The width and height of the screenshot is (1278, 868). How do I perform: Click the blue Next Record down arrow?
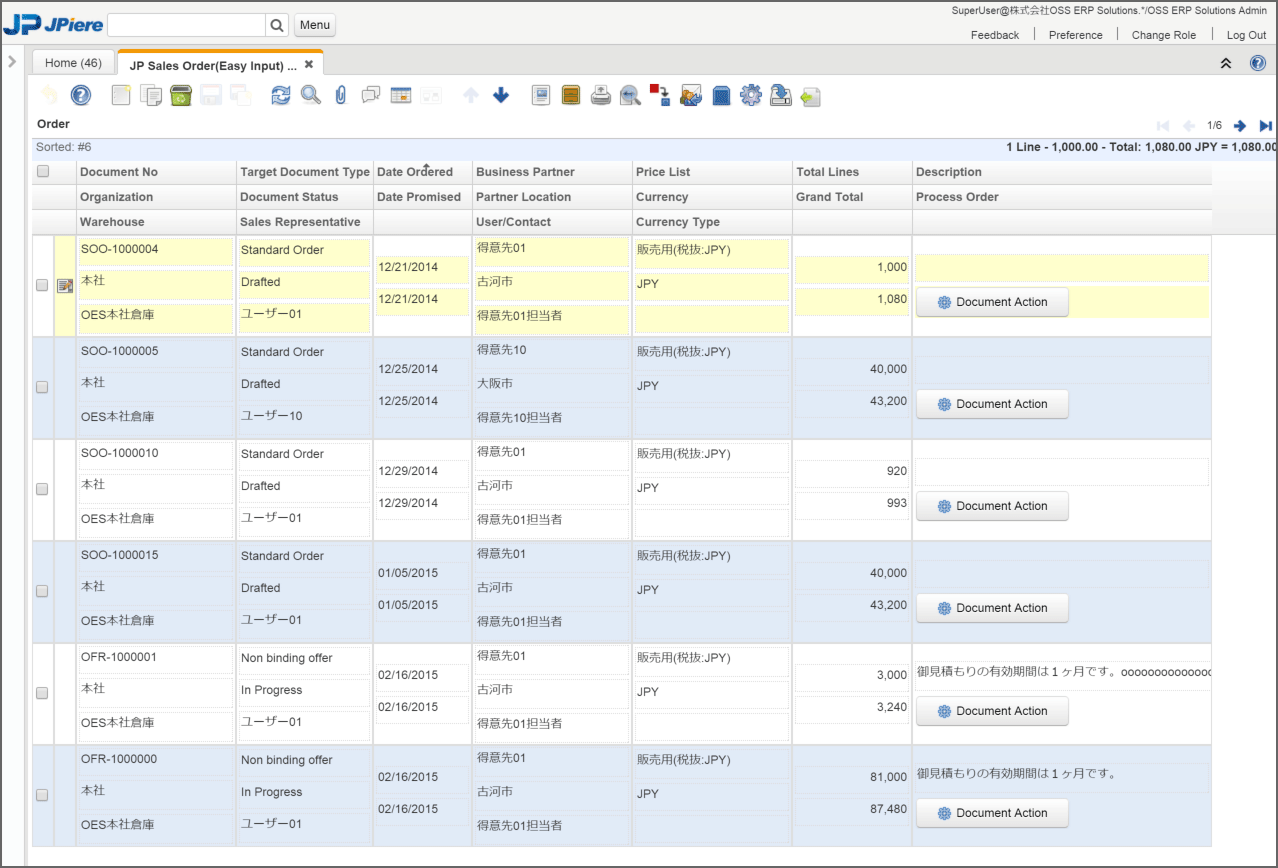click(x=501, y=95)
